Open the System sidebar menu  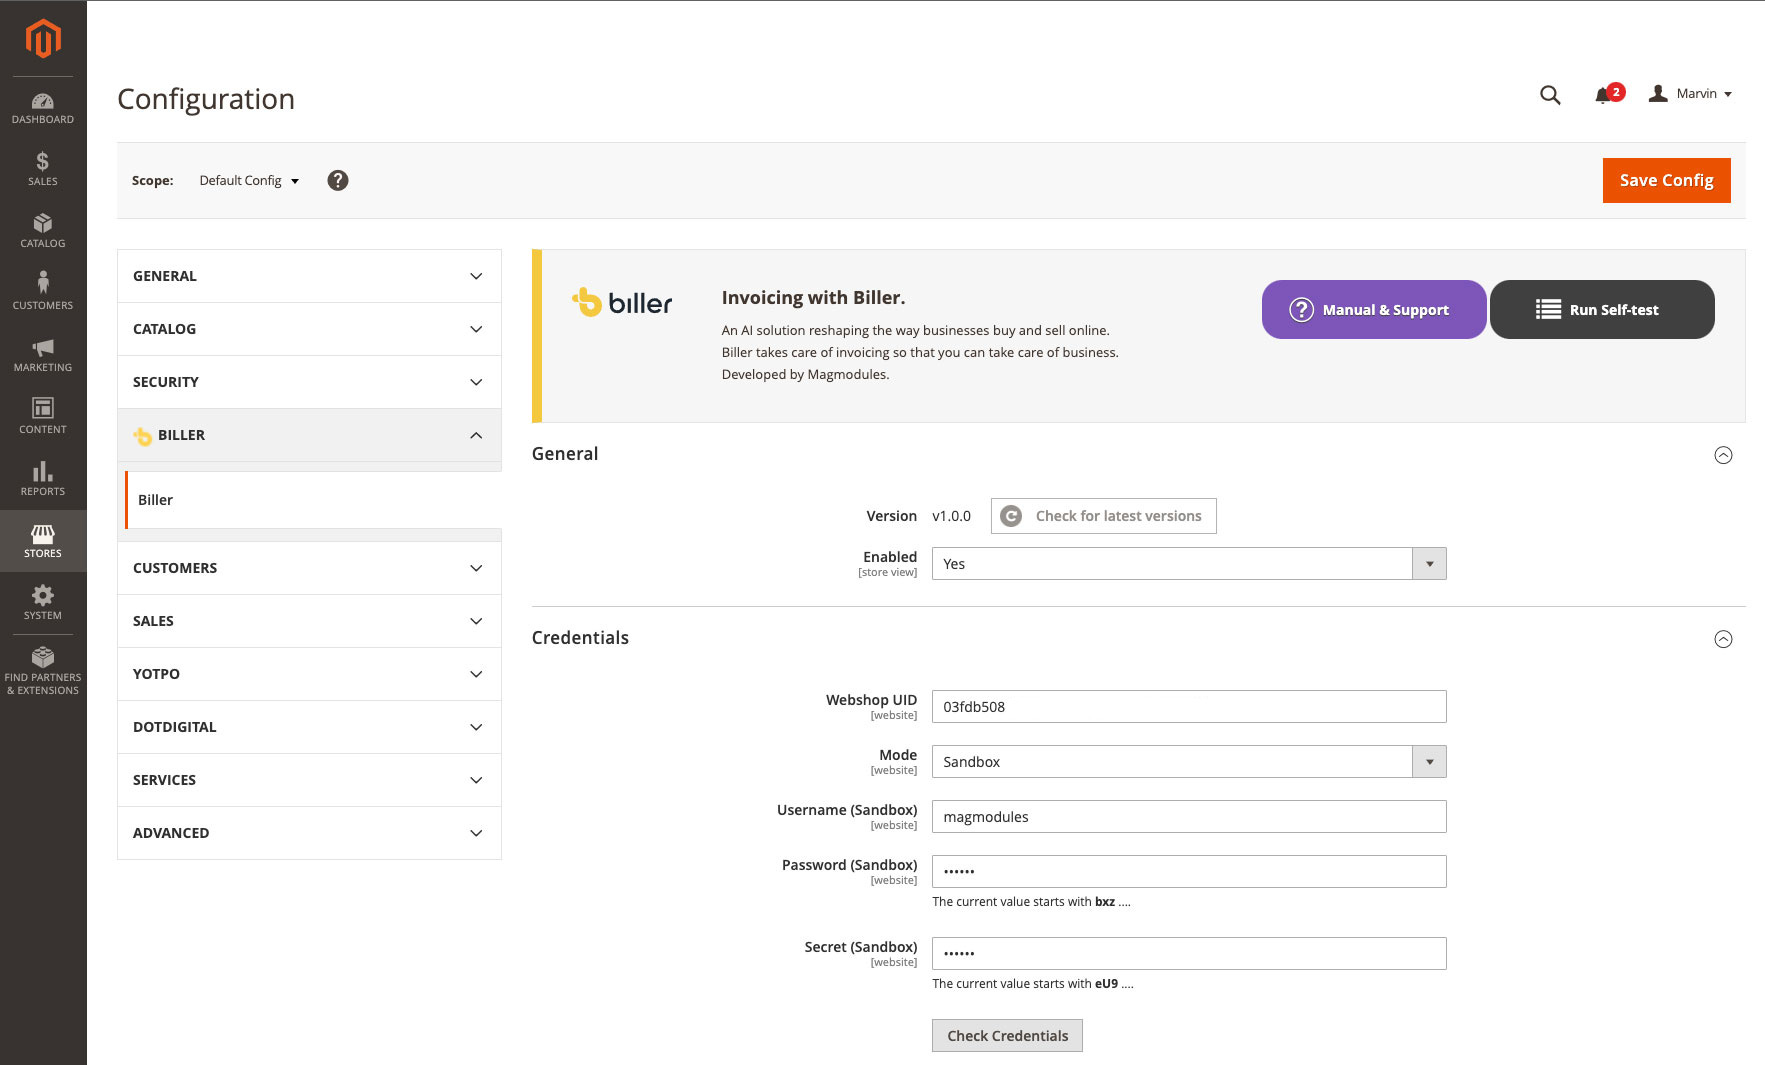pyautogui.click(x=43, y=603)
